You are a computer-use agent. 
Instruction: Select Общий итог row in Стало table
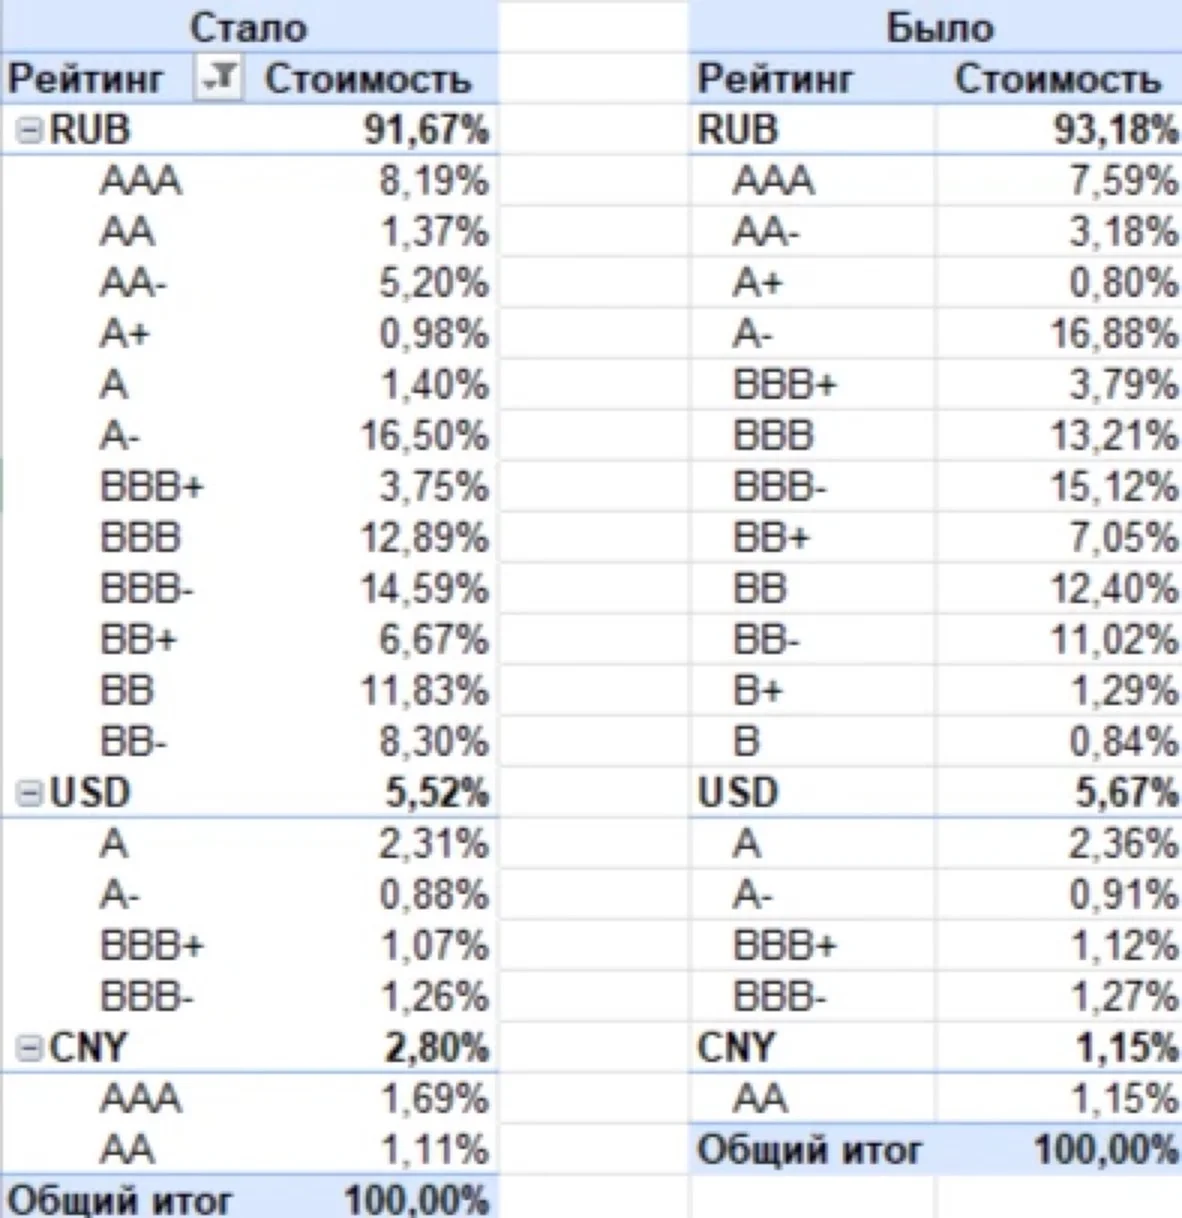pos(248,1197)
